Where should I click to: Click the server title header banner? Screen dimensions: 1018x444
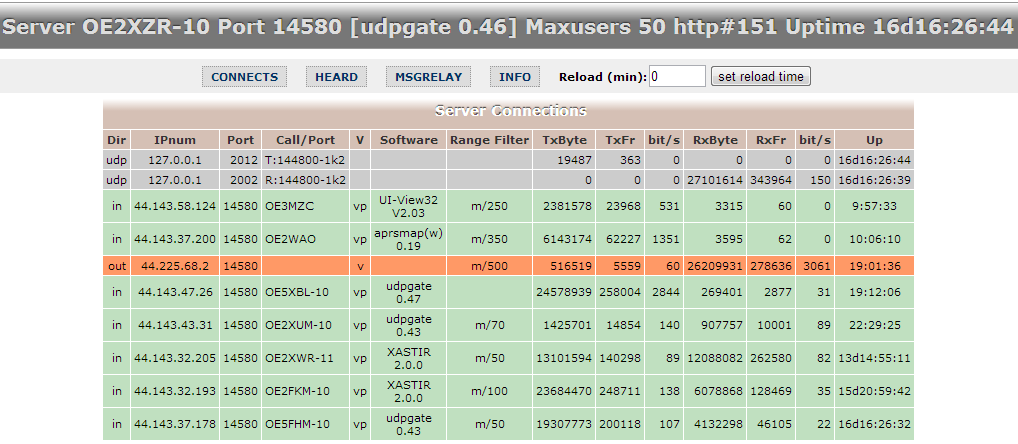[x=509, y=27]
